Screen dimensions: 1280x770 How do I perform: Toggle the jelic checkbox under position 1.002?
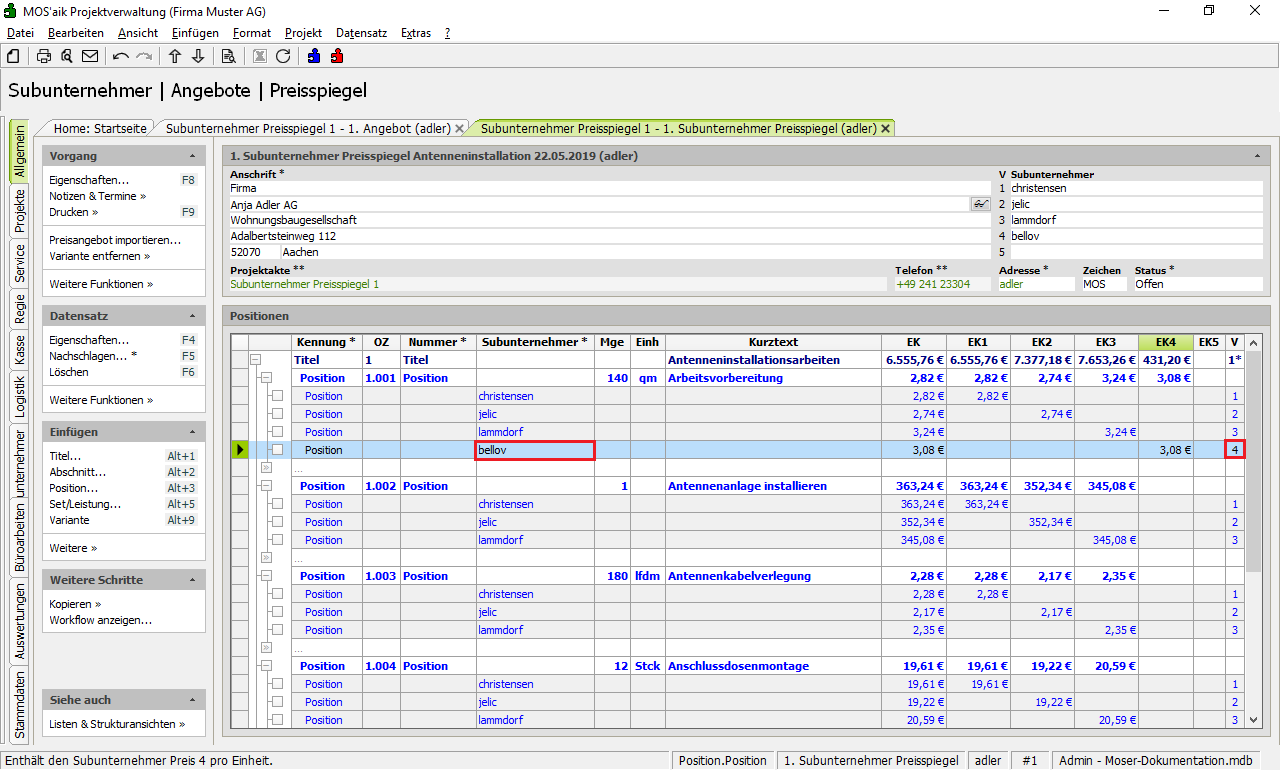[278, 522]
